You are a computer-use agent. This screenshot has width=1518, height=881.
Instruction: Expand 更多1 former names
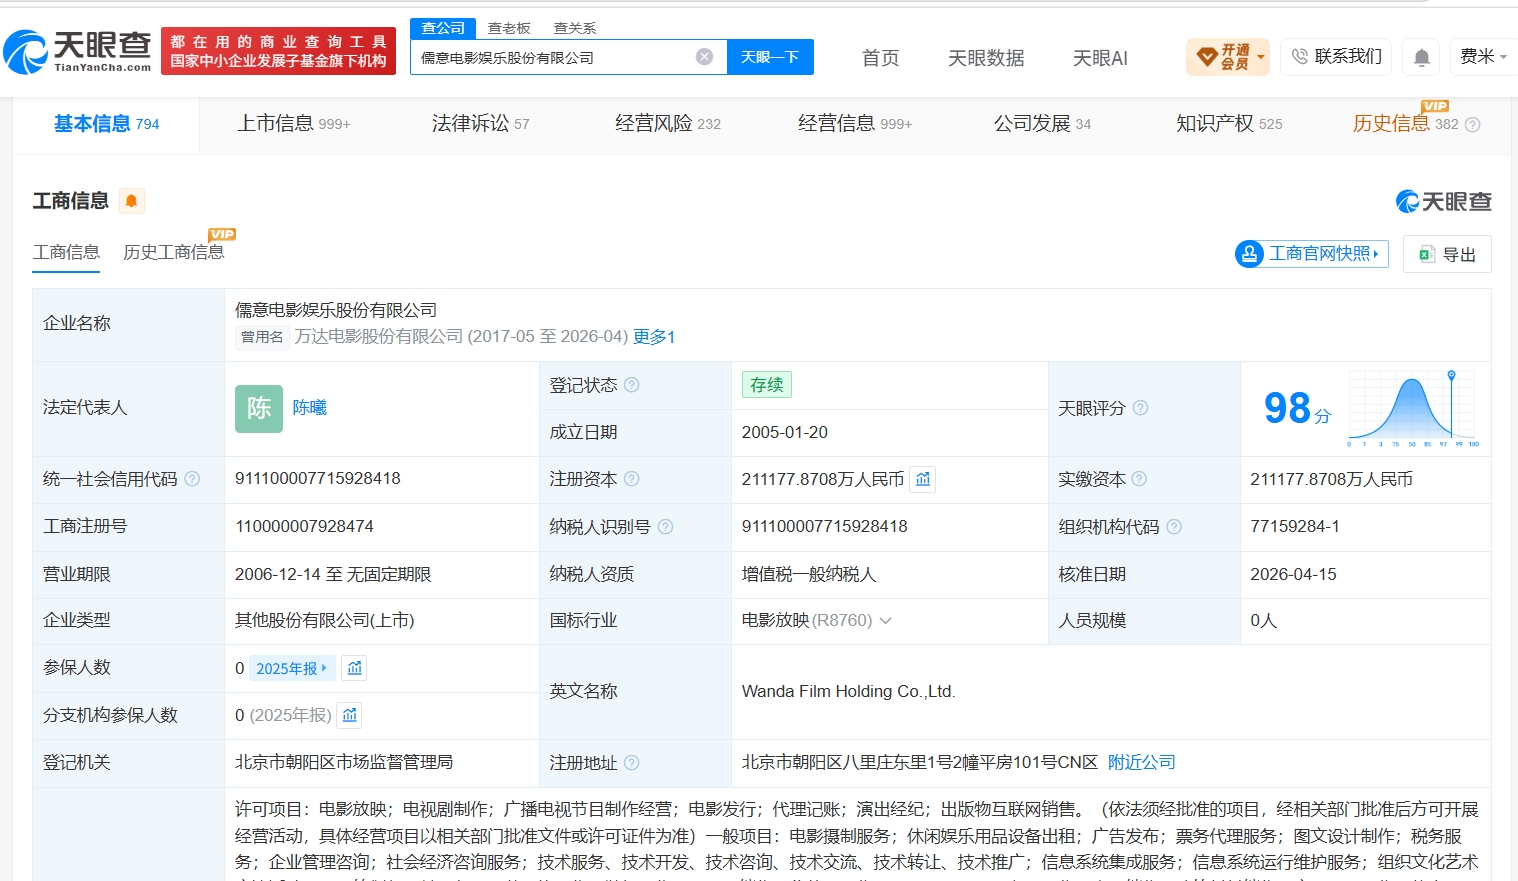pos(654,337)
